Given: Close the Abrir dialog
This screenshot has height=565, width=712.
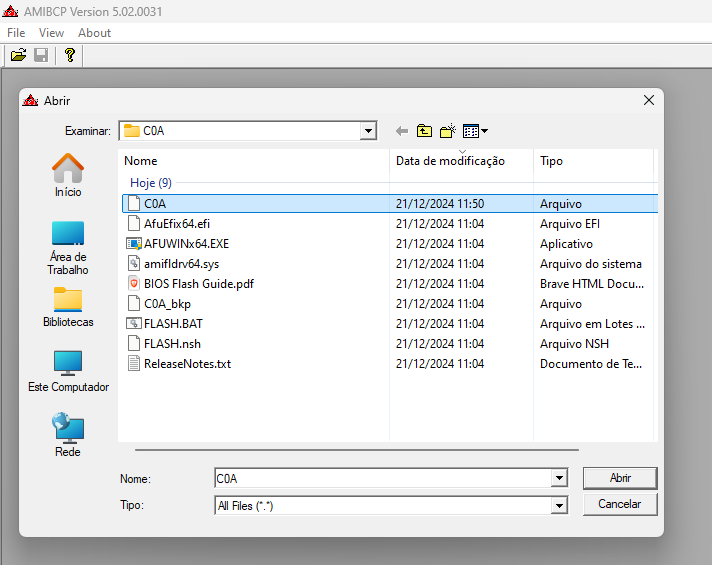Looking at the screenshot, I should pos(649,100).
